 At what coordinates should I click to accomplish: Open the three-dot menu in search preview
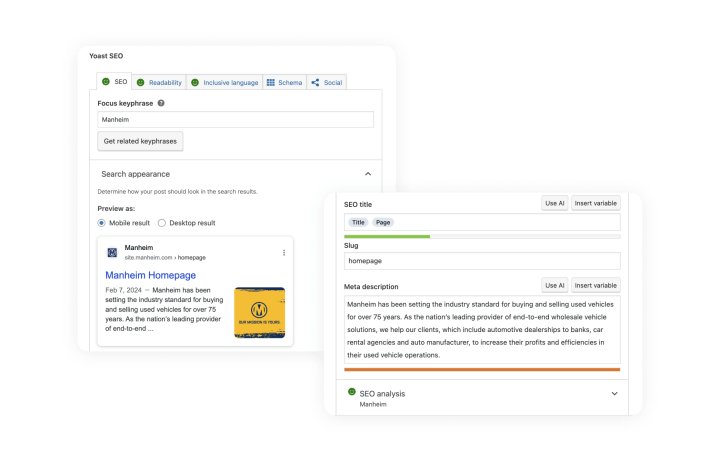click(284, 253)
